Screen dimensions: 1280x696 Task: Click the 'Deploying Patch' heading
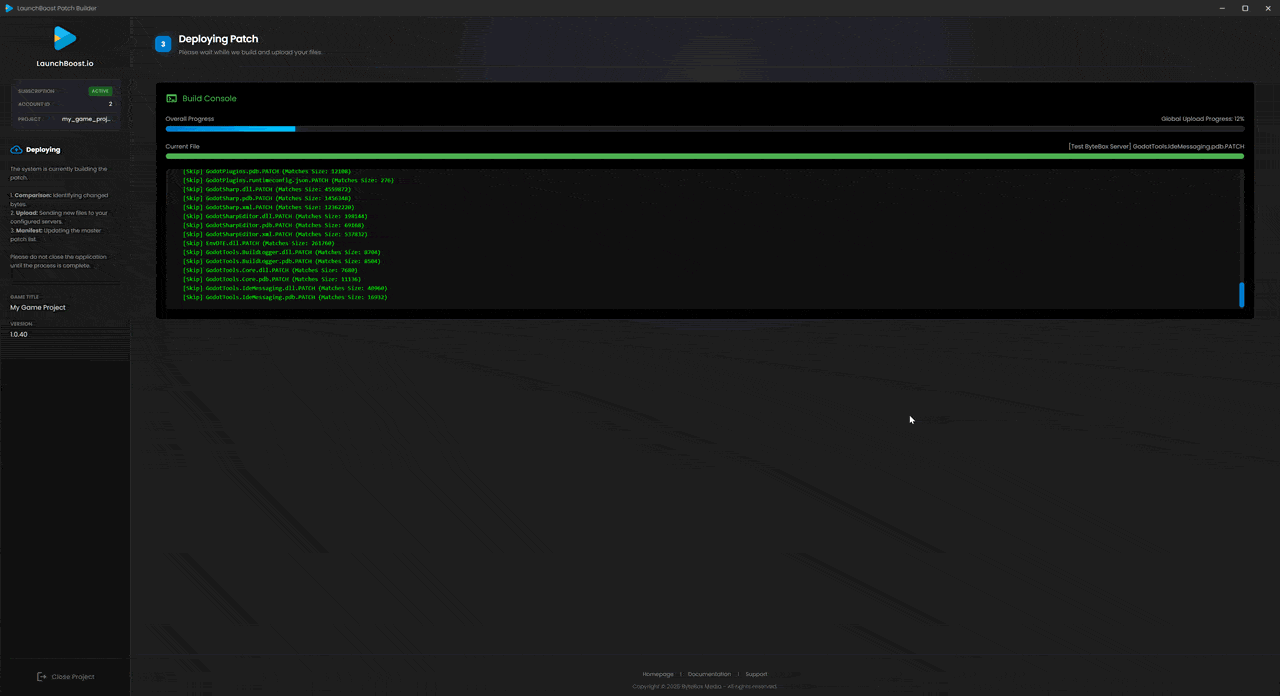click(218, 39)
